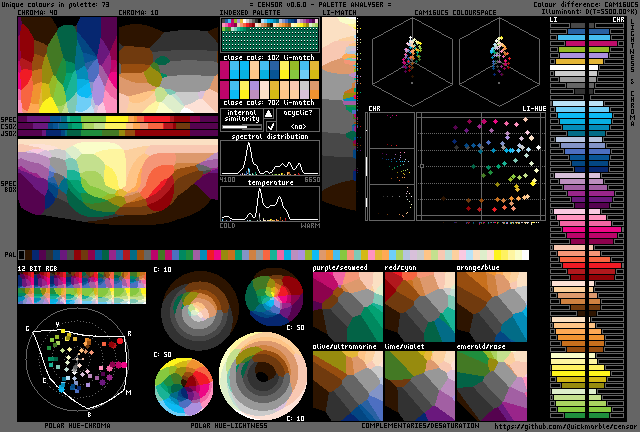Open the temperature cold-warm graph

click(x=270, y=204)
